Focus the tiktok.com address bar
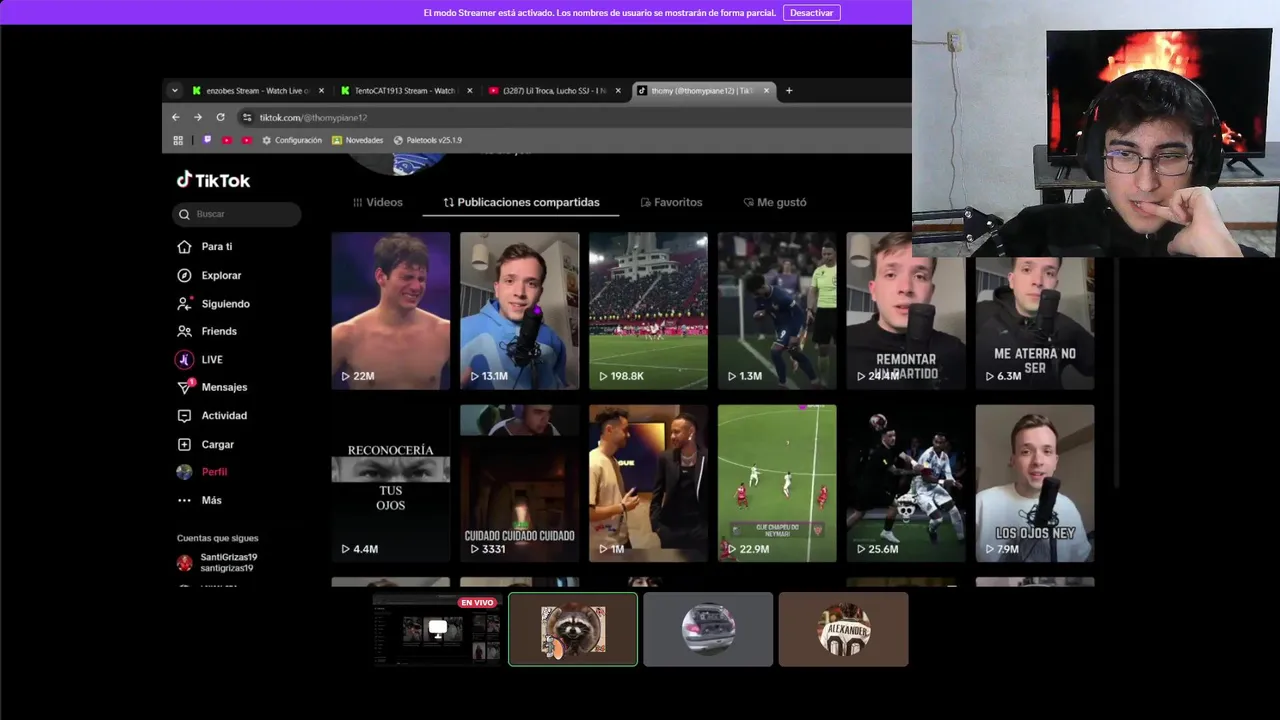Image resolution: width=1280 pixels, height=720 pixels. pyautogui.click(x=574, y=117)
